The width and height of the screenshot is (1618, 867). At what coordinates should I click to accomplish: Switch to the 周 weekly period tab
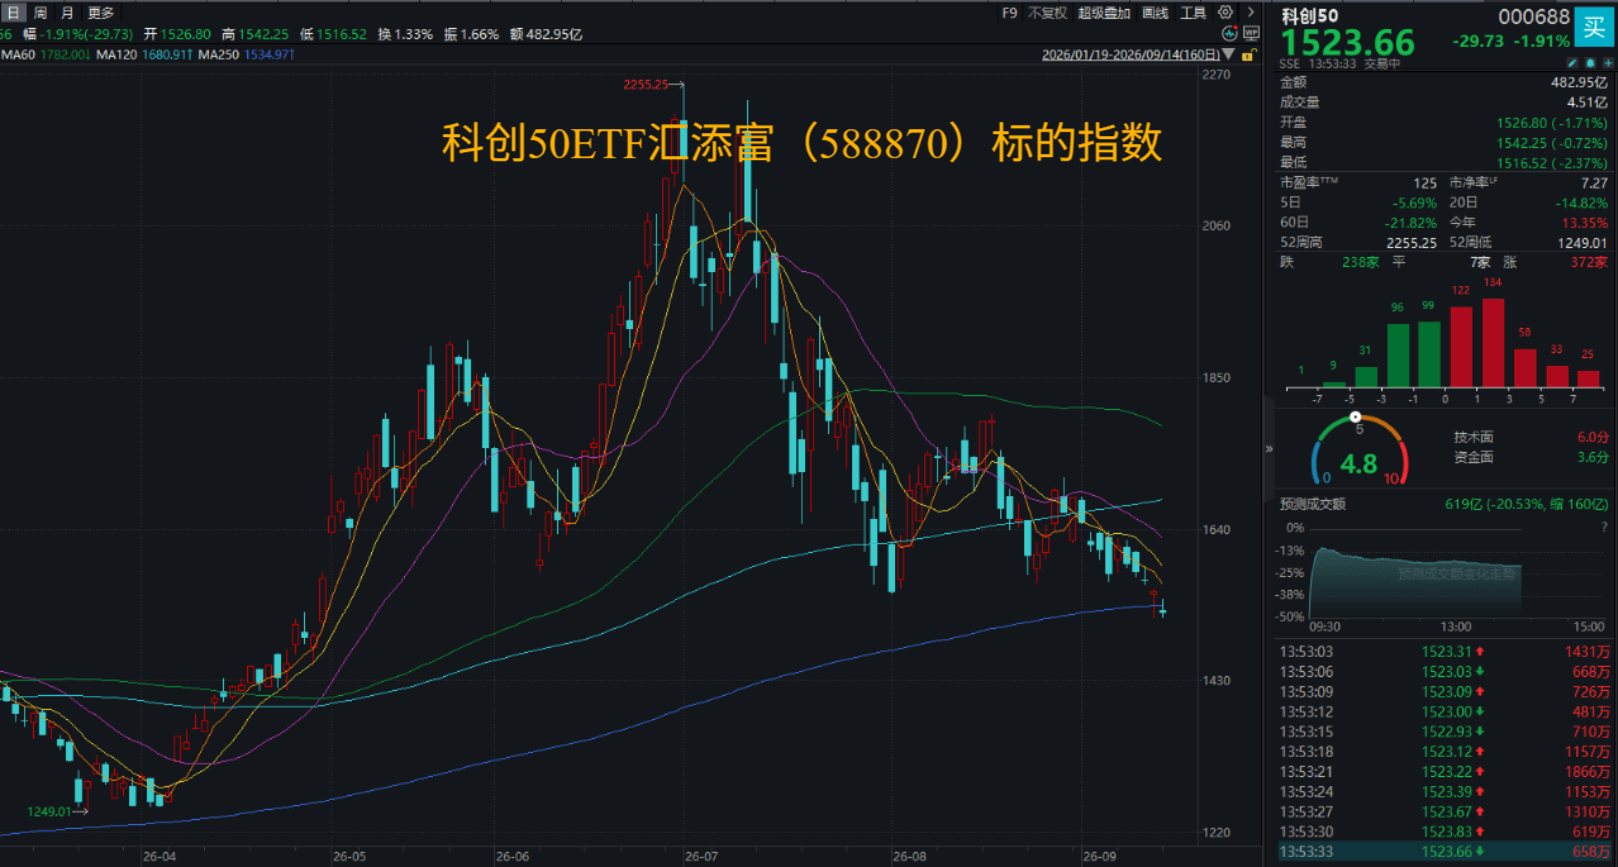click(40, 13)
